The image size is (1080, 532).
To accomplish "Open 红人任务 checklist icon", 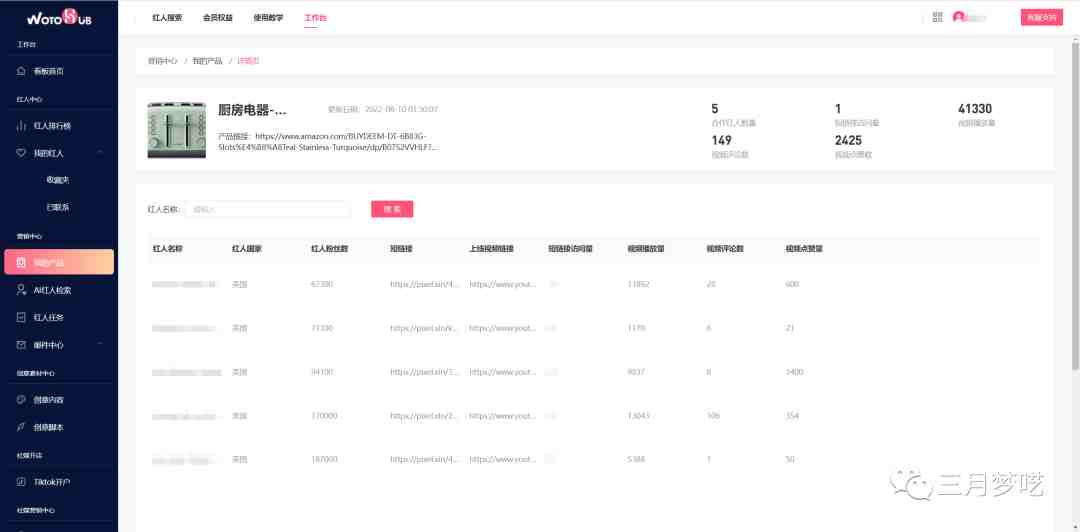I will [21, 318].
